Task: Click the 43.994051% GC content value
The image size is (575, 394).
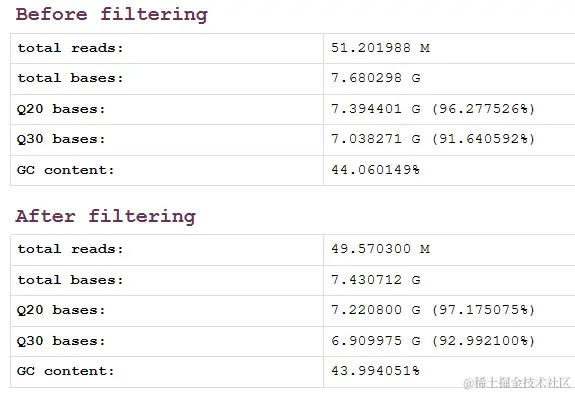Action: coord(376,371)
